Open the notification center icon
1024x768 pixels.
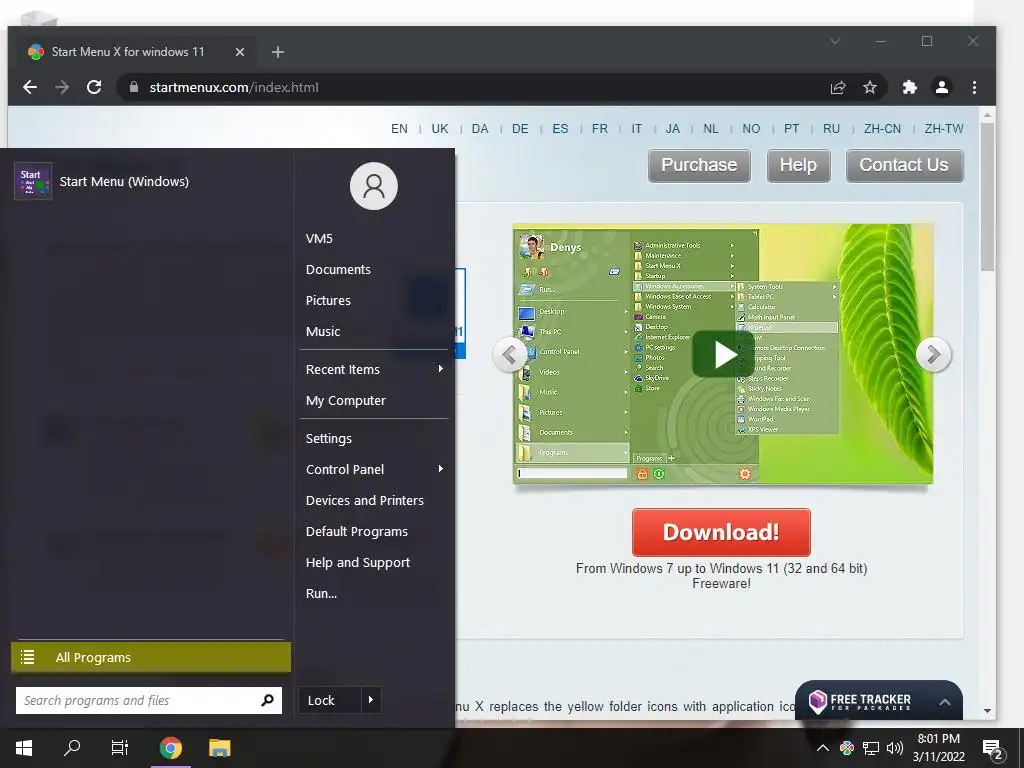coord(992,749)
